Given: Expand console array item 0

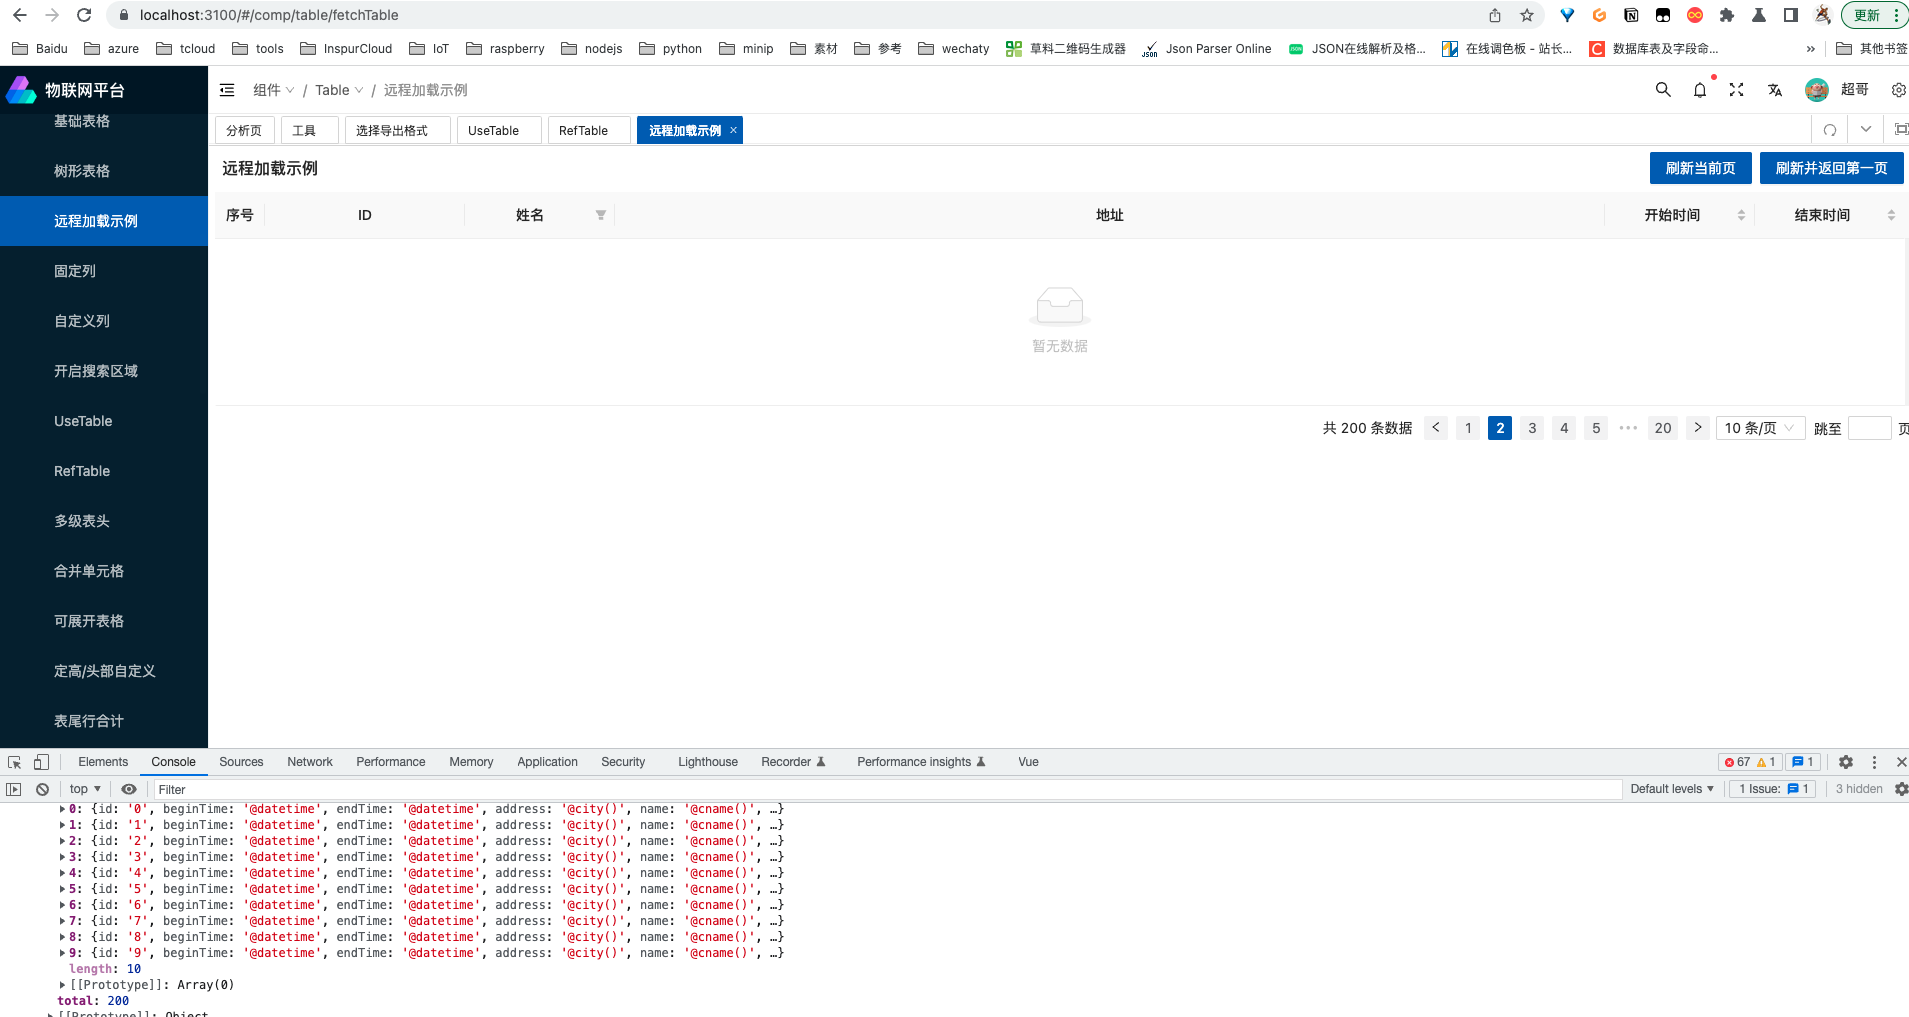Looking at the screenshot, I should (62, 809).
